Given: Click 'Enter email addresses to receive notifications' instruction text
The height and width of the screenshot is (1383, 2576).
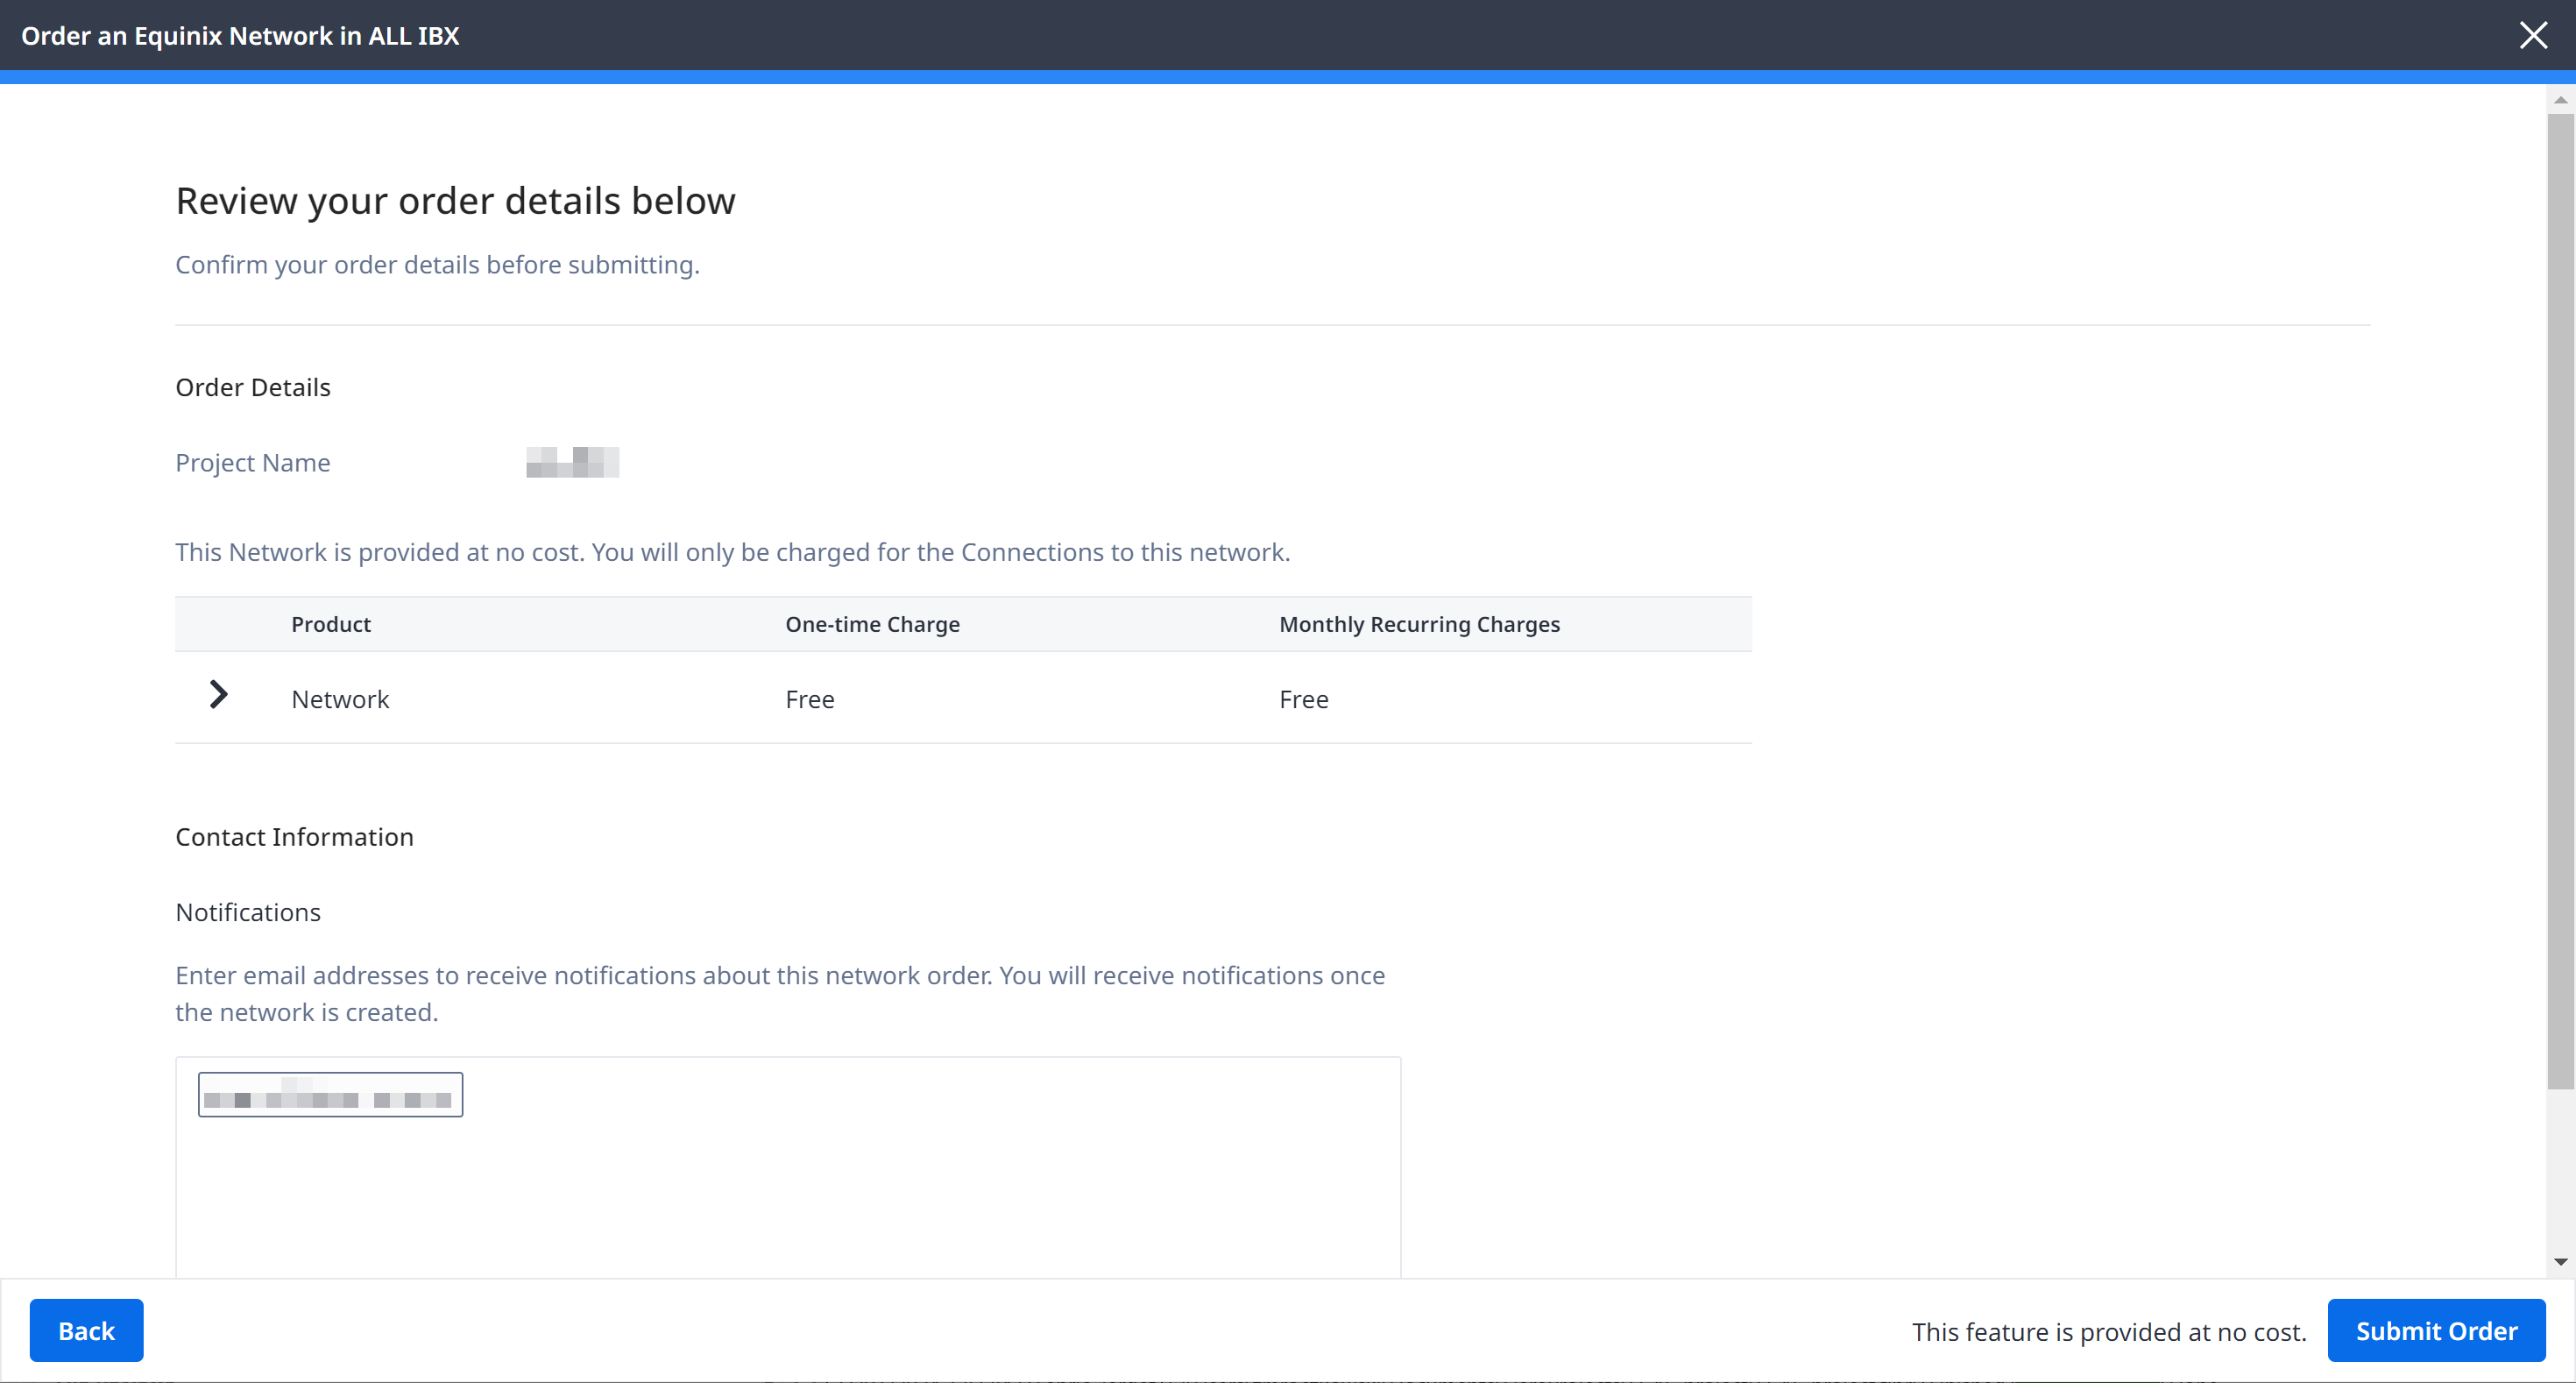Looking at the screenshot, I should (x=780, y=994).
